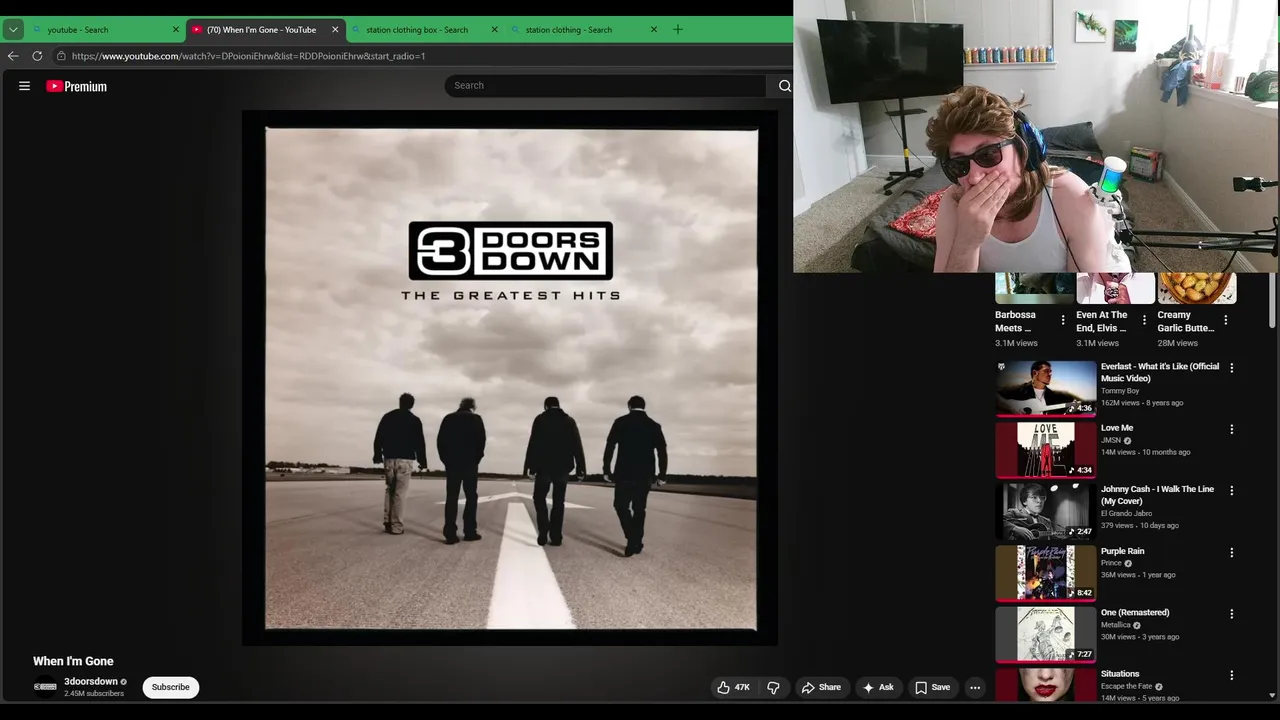1280x720 pixels.
Task: Open options menu for Everlast video
Action: pos(1232,368)
